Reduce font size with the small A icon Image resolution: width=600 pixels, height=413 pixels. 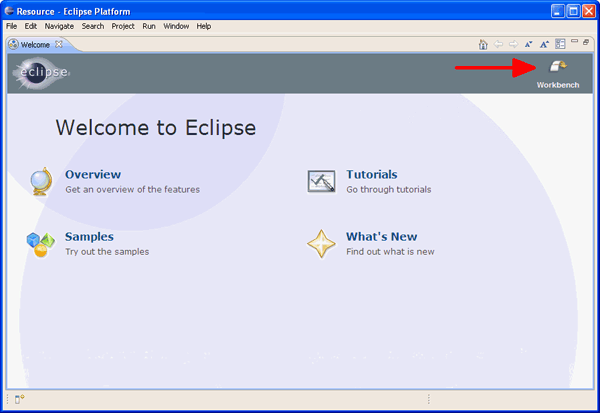(528, 44)
